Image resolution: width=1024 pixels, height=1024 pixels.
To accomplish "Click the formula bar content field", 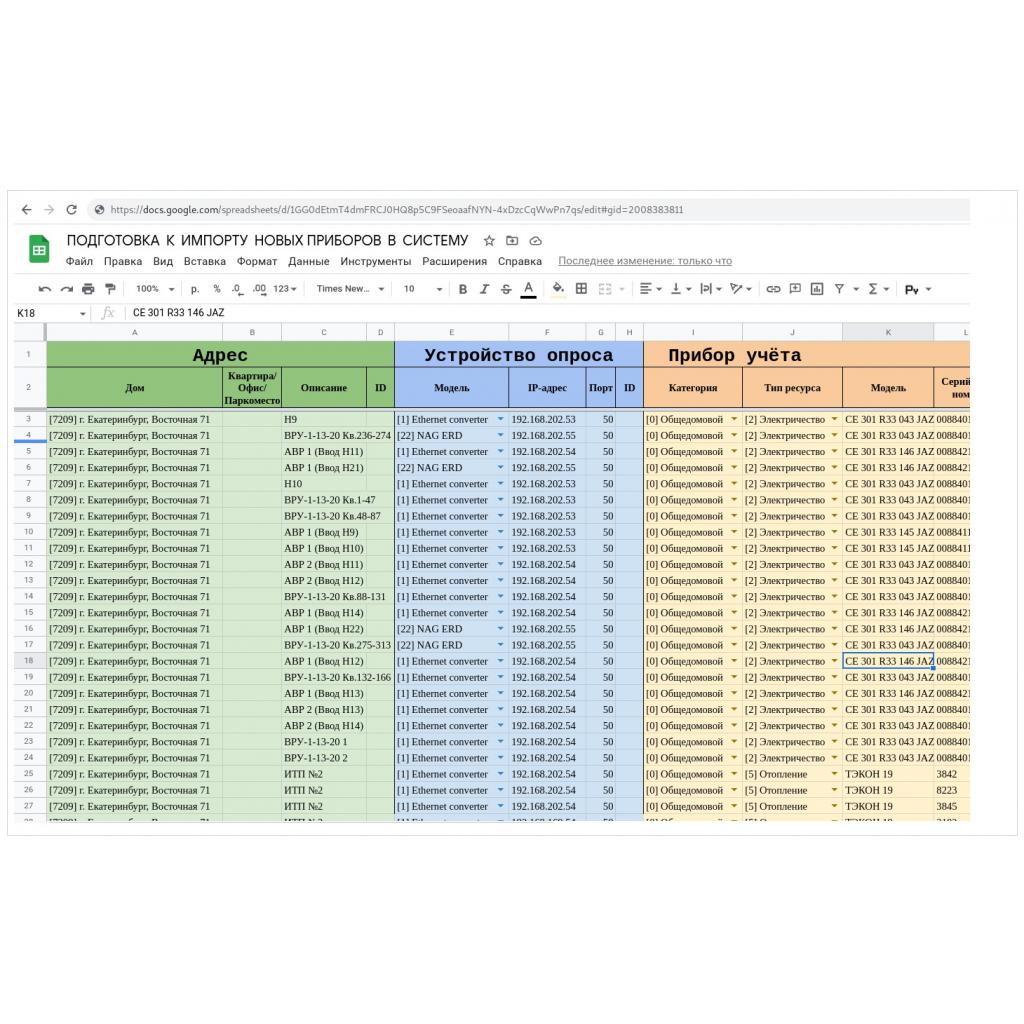I will (549, 313).
